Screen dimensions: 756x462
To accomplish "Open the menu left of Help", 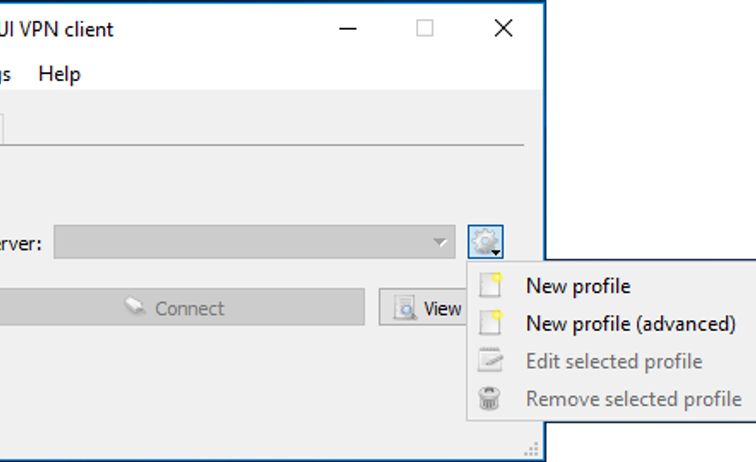I will tap(5, 74).
